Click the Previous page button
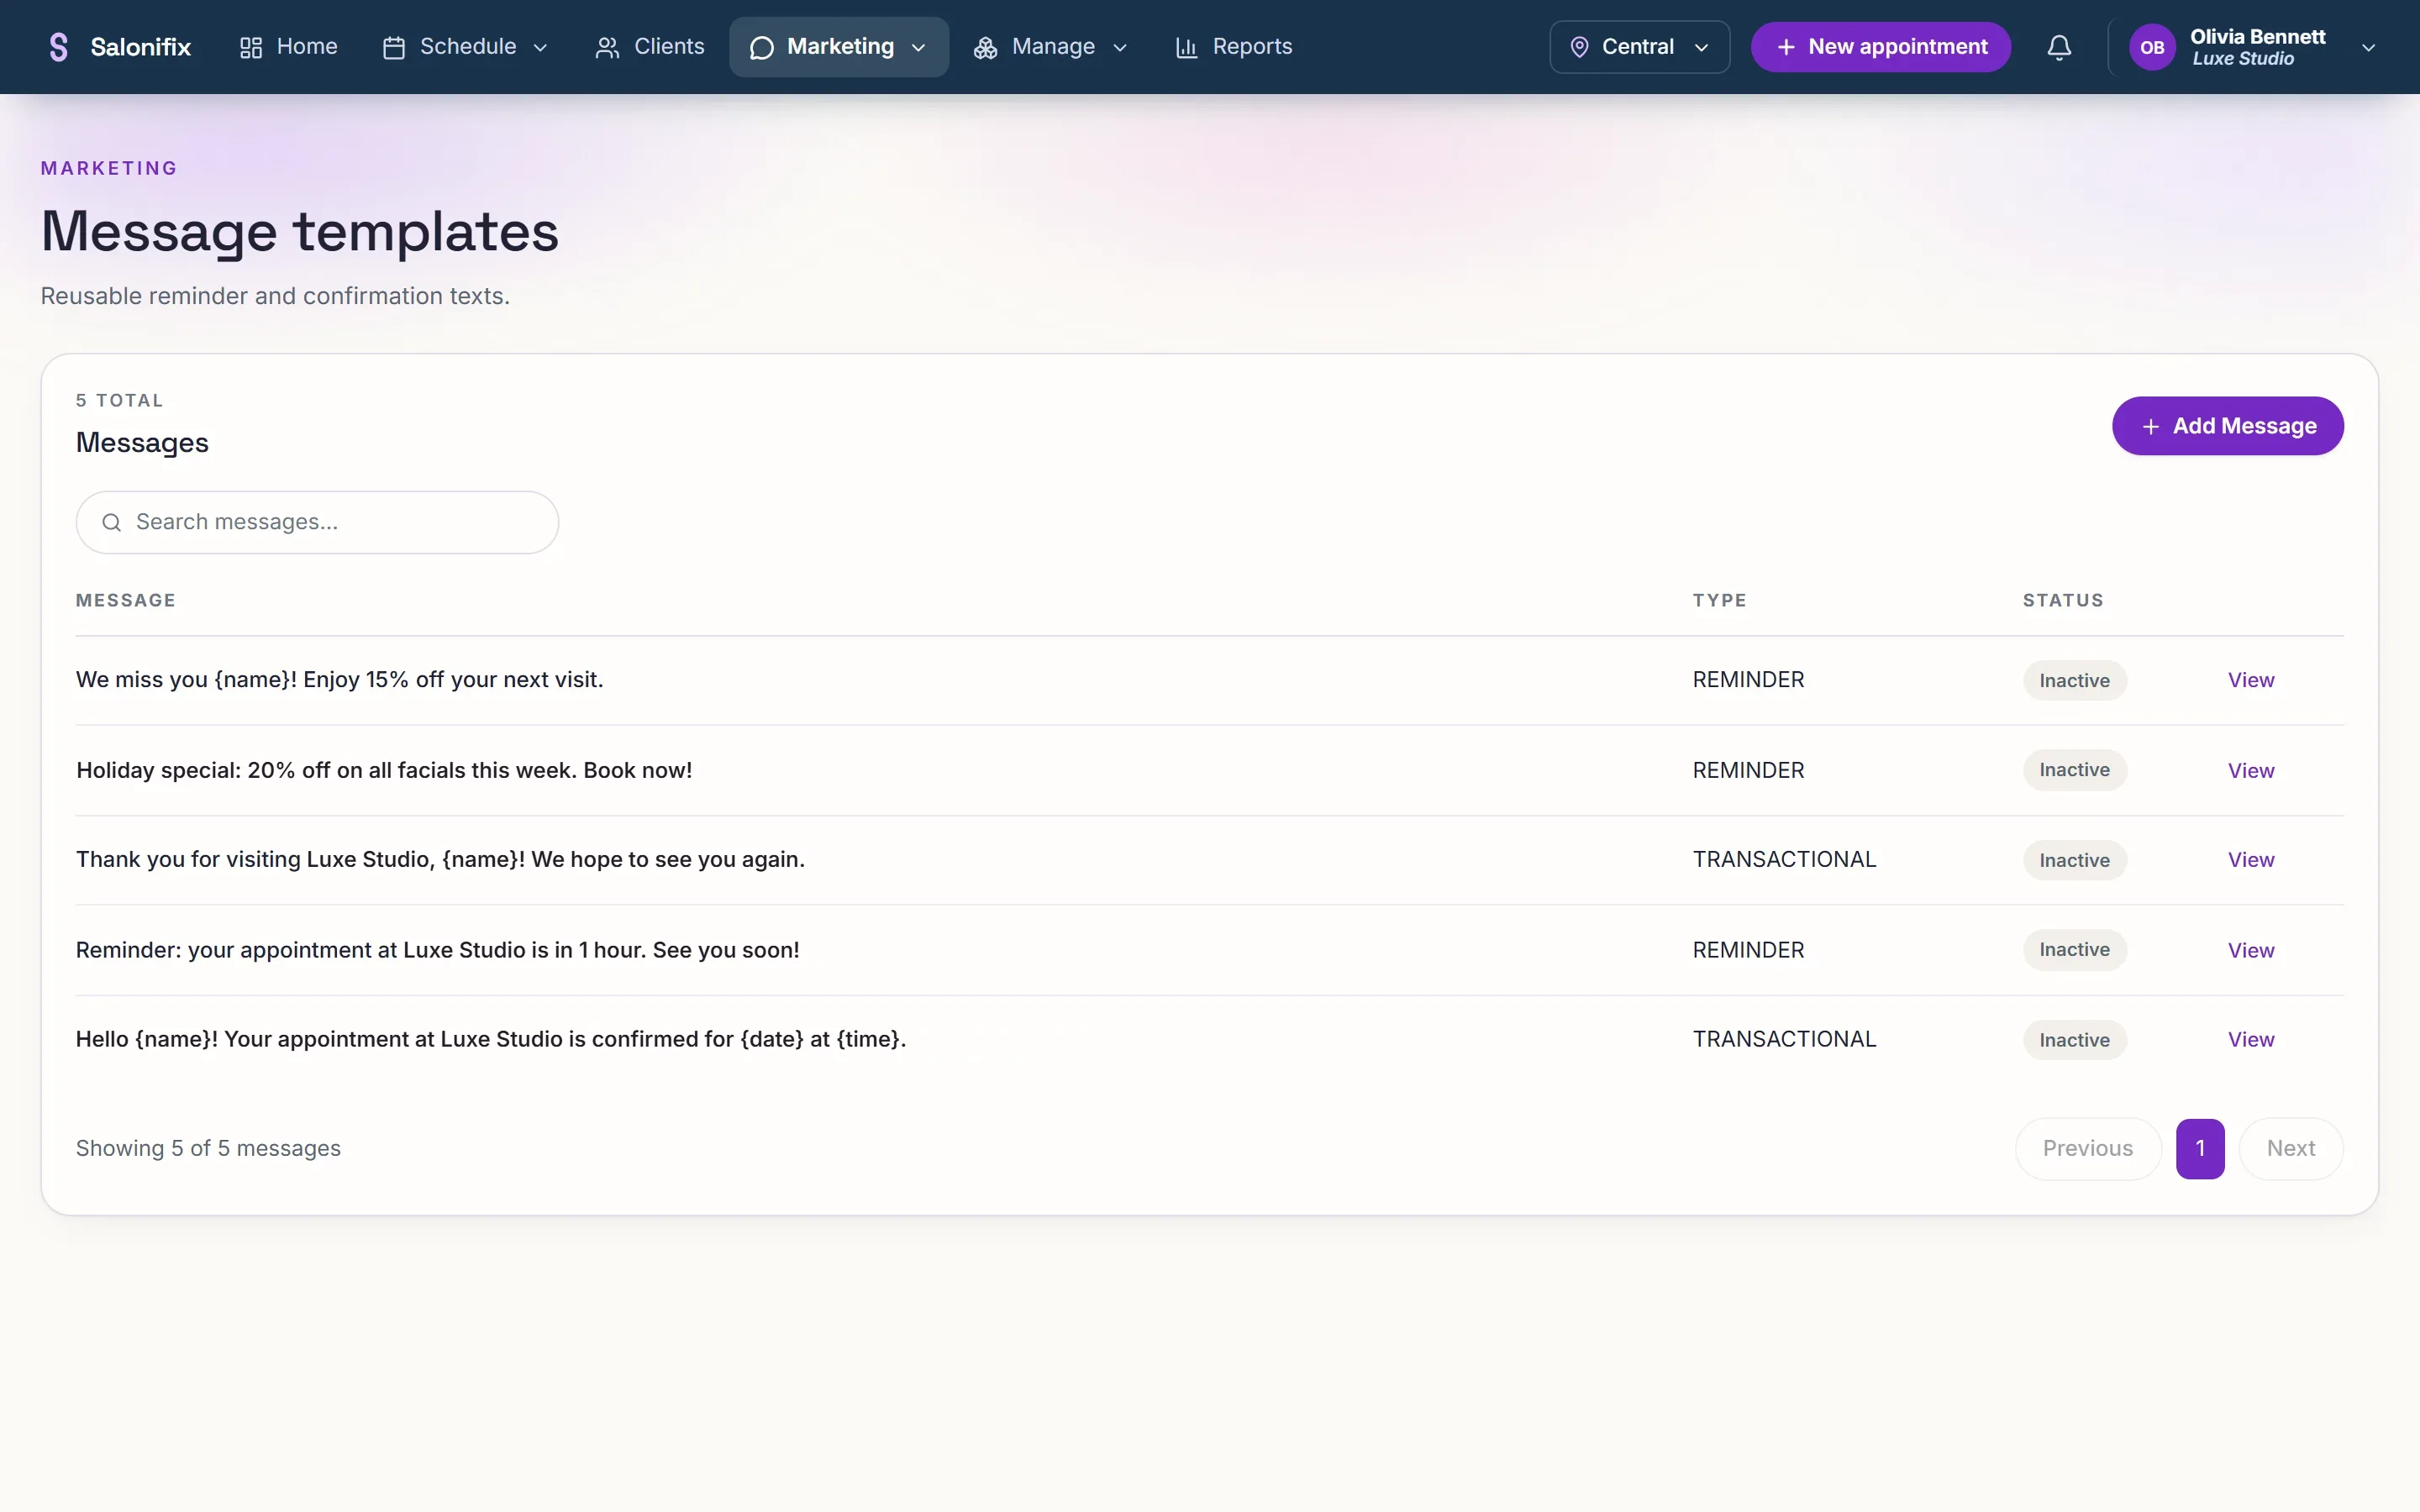 [2087, 1148]
